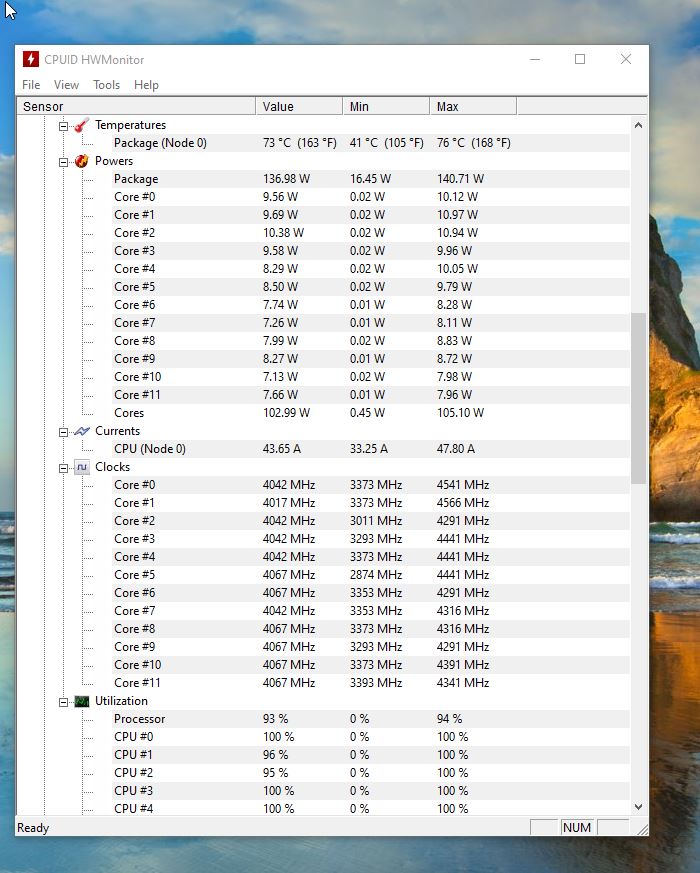Minimize the HWMonitor window
700x873 pixels.
[x=535, y=59]
